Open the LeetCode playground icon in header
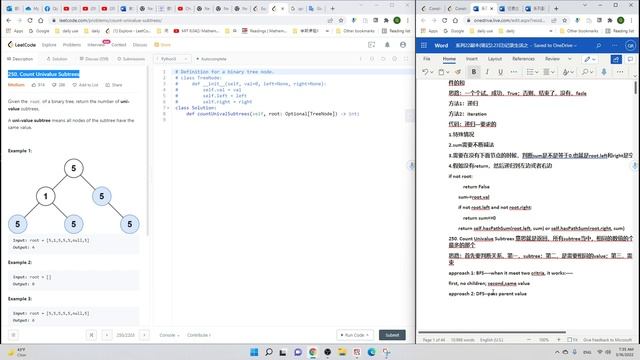640x360 pixels. [371, 45]
